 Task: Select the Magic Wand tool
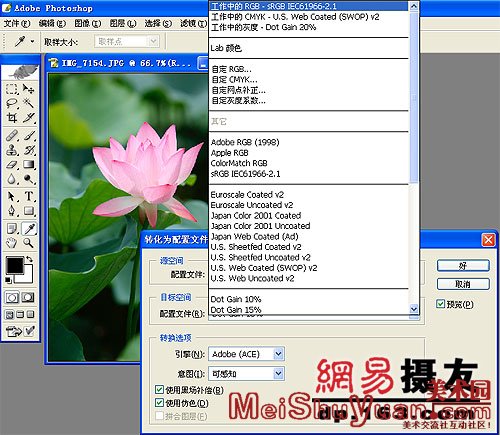pyautogui.click(x=29, y=103)
